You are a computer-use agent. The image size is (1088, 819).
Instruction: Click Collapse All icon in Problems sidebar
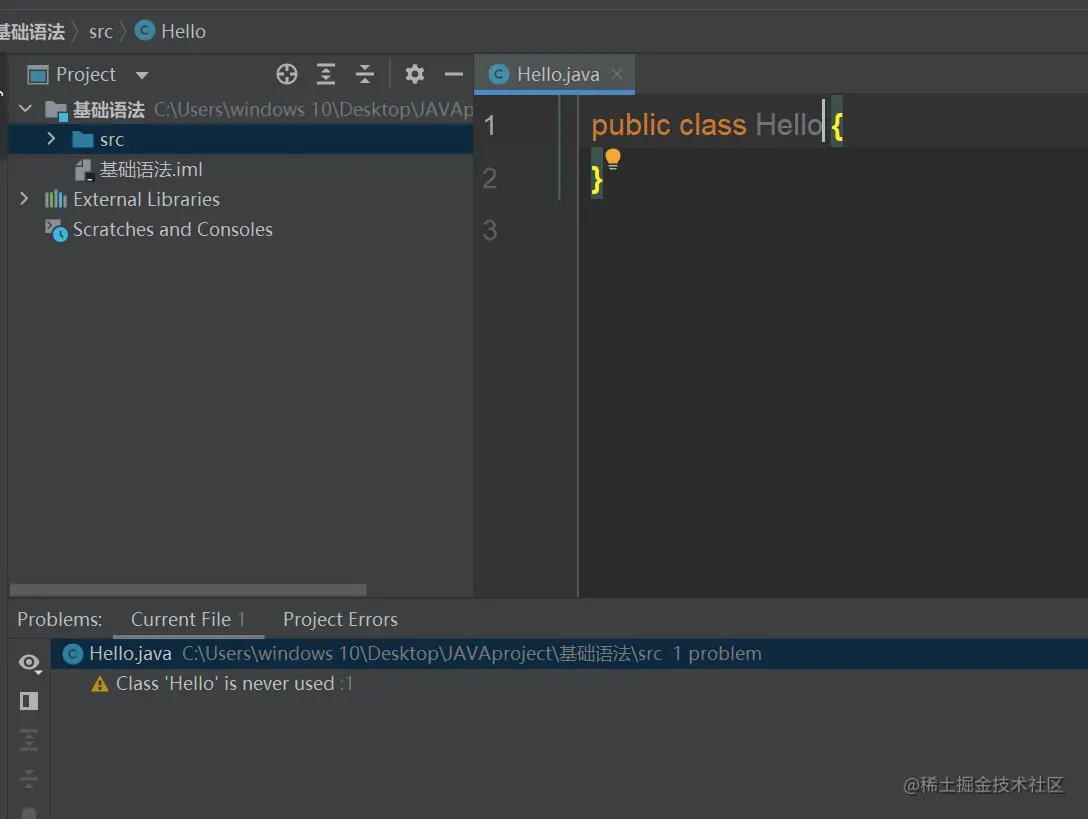point(29,778)
